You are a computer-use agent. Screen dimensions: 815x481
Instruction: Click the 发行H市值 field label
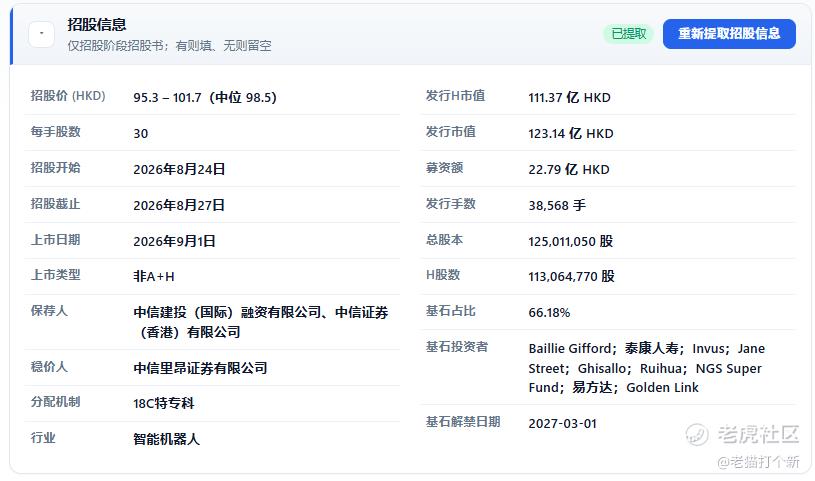tap(455, 96)
